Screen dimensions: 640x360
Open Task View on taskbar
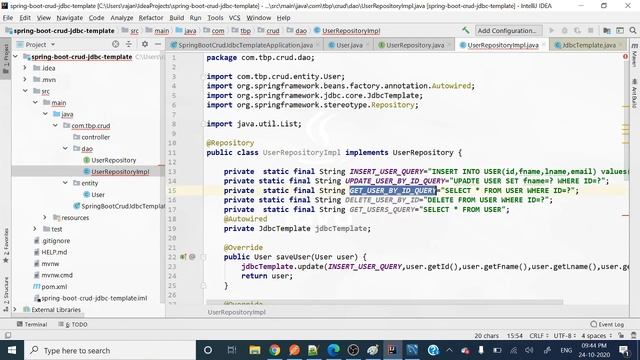[232, 350]
